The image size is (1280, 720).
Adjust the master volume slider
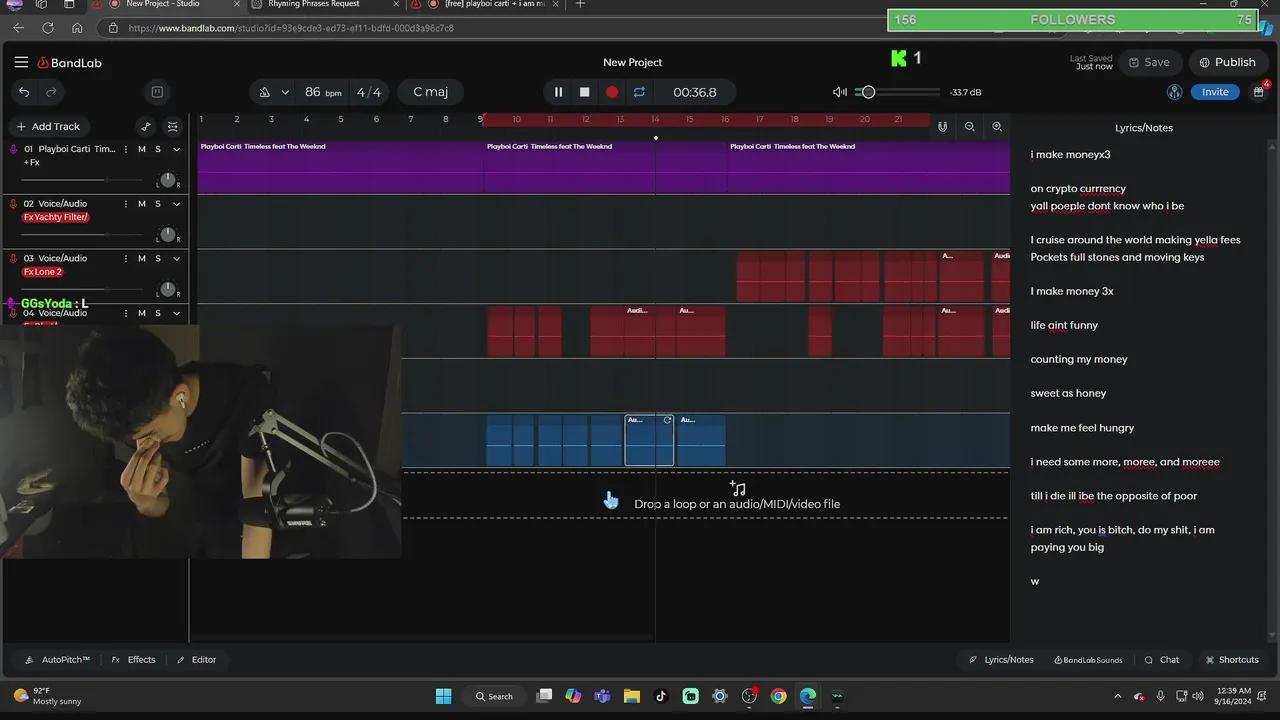[x=868, y=92]
